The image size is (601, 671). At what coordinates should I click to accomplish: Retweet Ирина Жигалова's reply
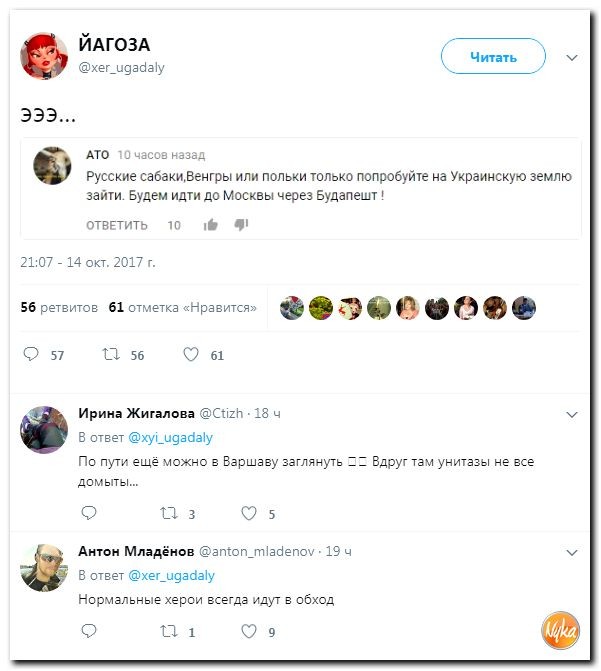click(169, 513)
